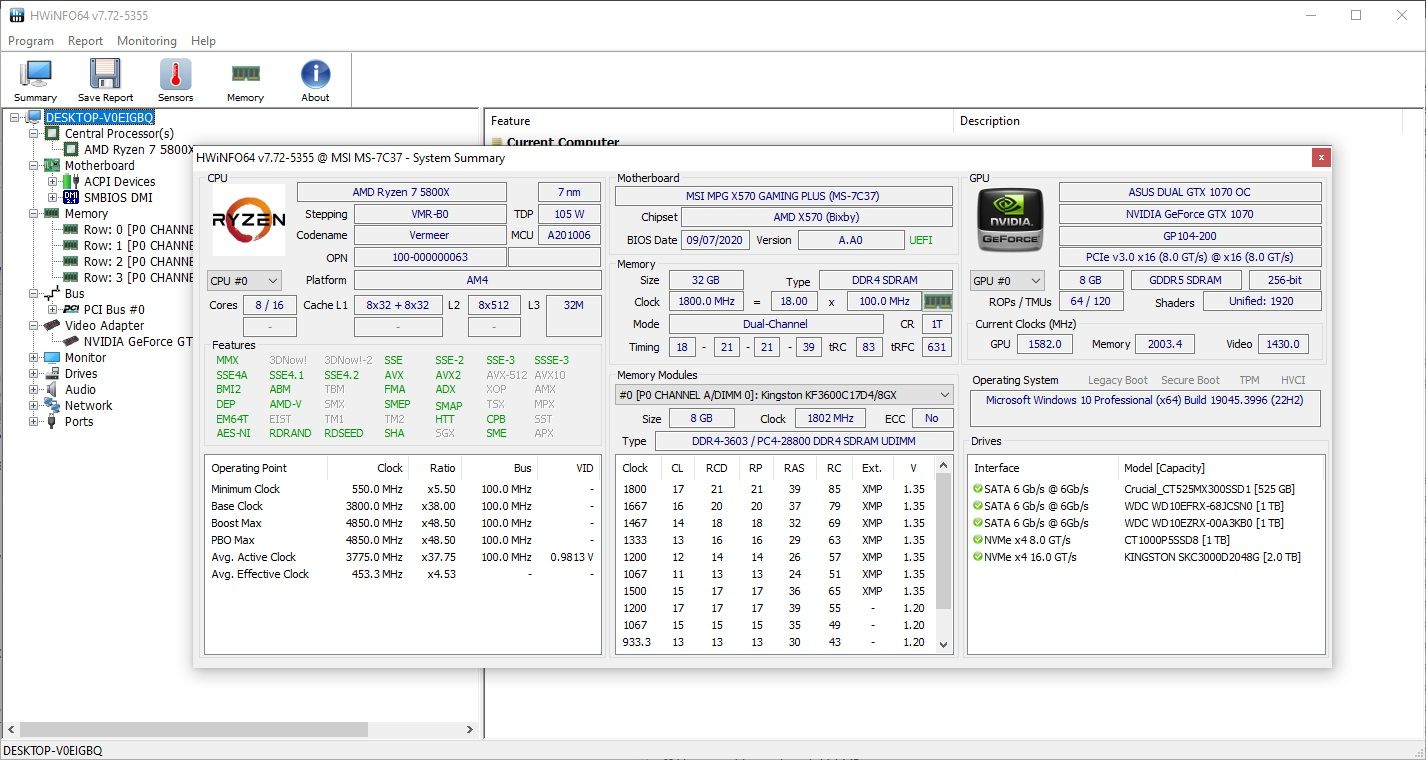Expand the Monitor tree node
Image resolution: width=1426 pixels, height=760 pixels.
tap(34, 358)
